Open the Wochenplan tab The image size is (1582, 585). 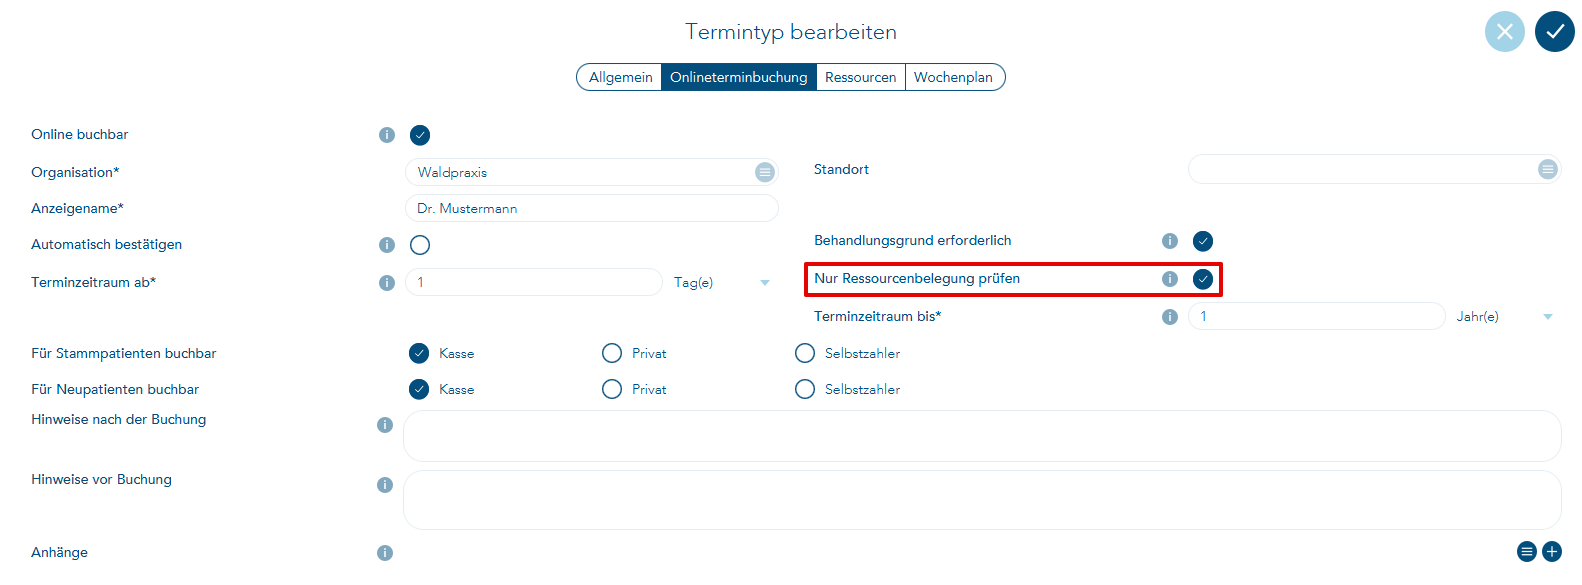click(x=953, y=77)
